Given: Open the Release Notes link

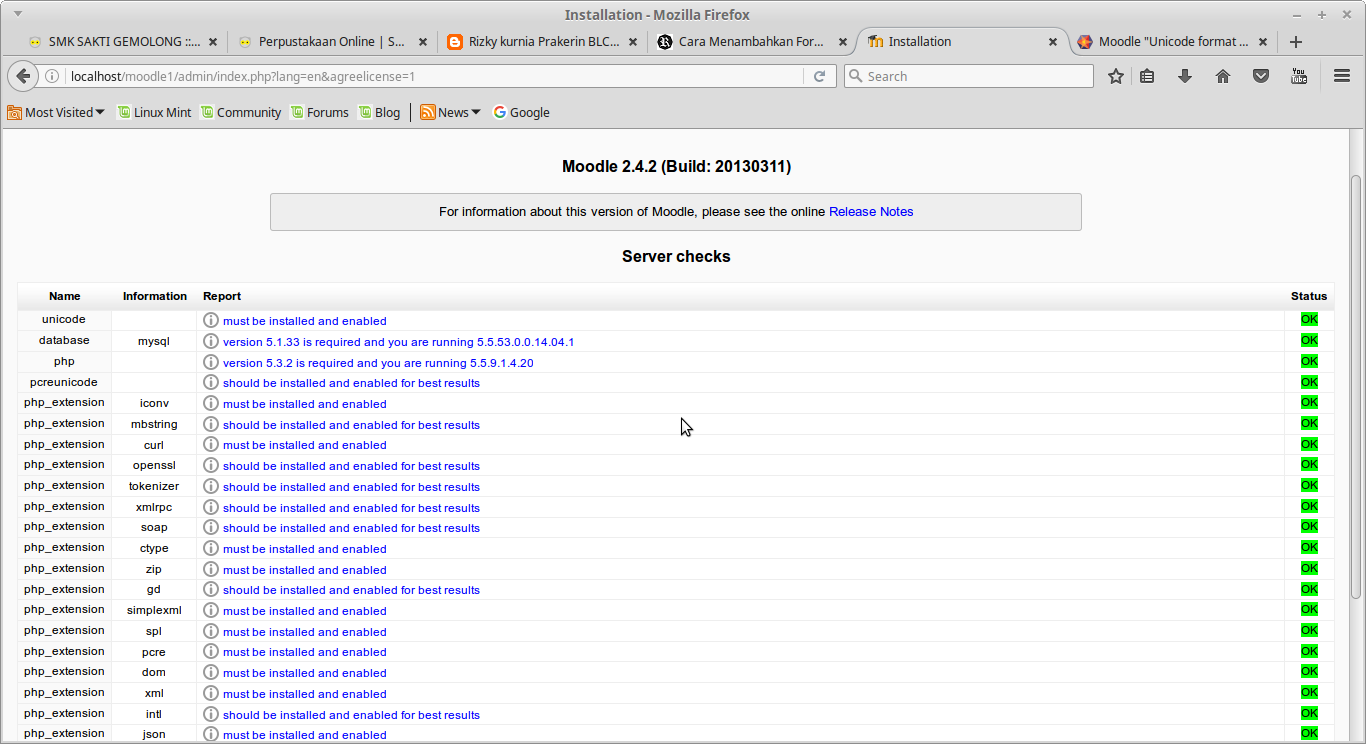Looking at the screenshot, I should 871,212.
